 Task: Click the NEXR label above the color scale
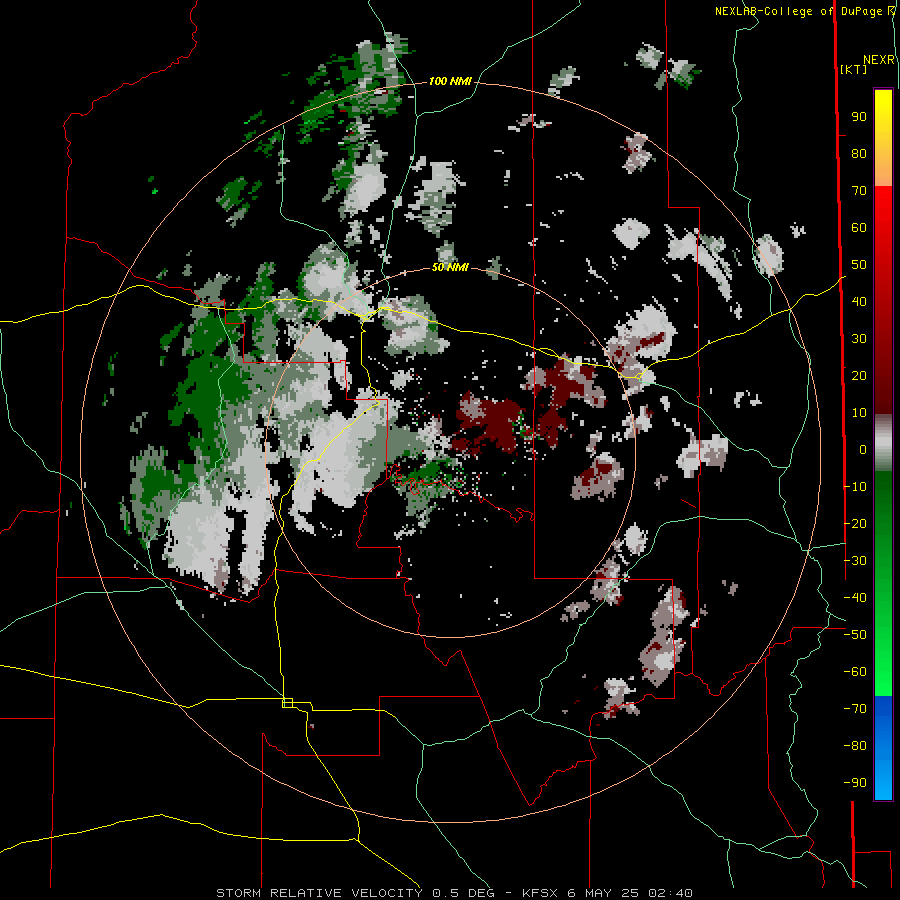[879, 60]
